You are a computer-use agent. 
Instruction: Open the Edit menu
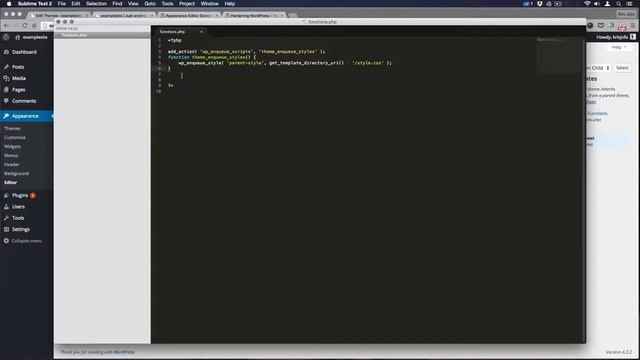coord(76,4)
